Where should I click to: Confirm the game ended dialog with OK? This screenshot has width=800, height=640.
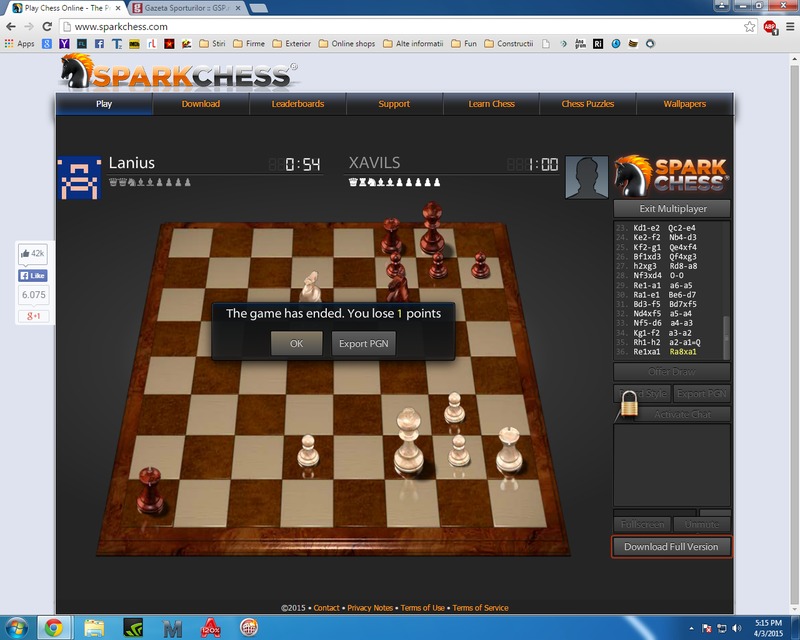click(296, 343)
